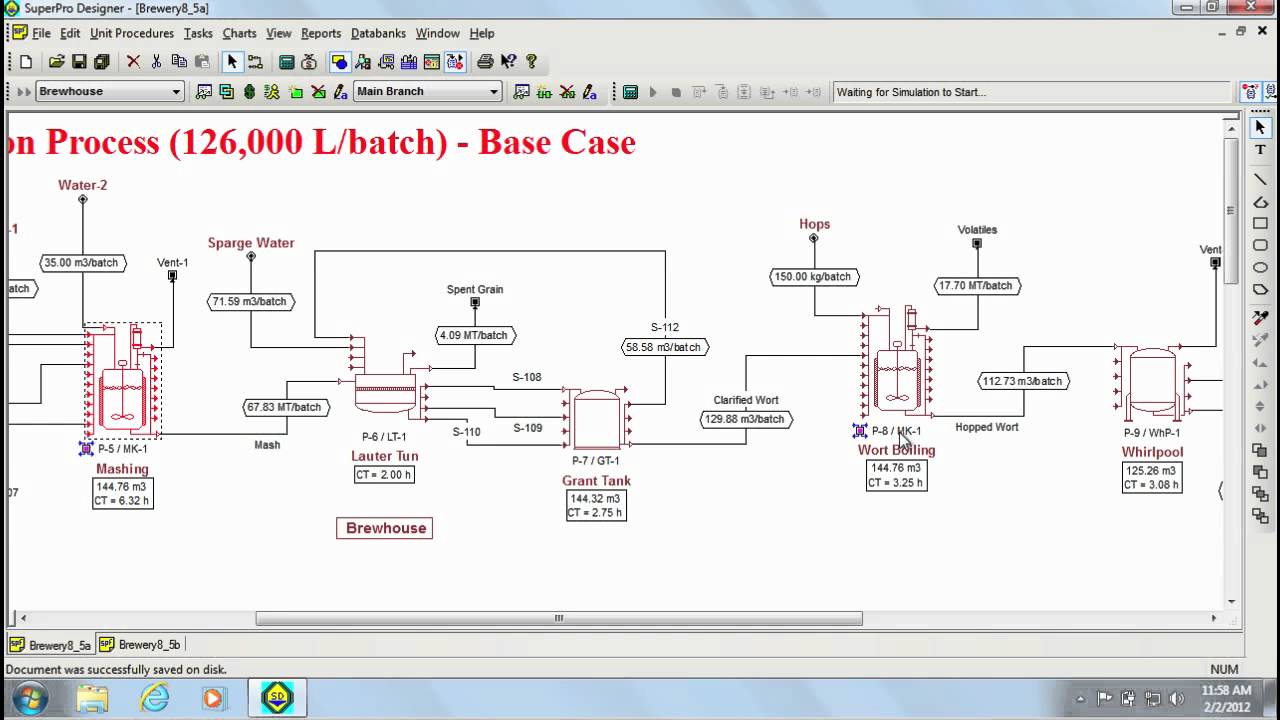Click the Save All stacked disks icon

coord(101,62)
